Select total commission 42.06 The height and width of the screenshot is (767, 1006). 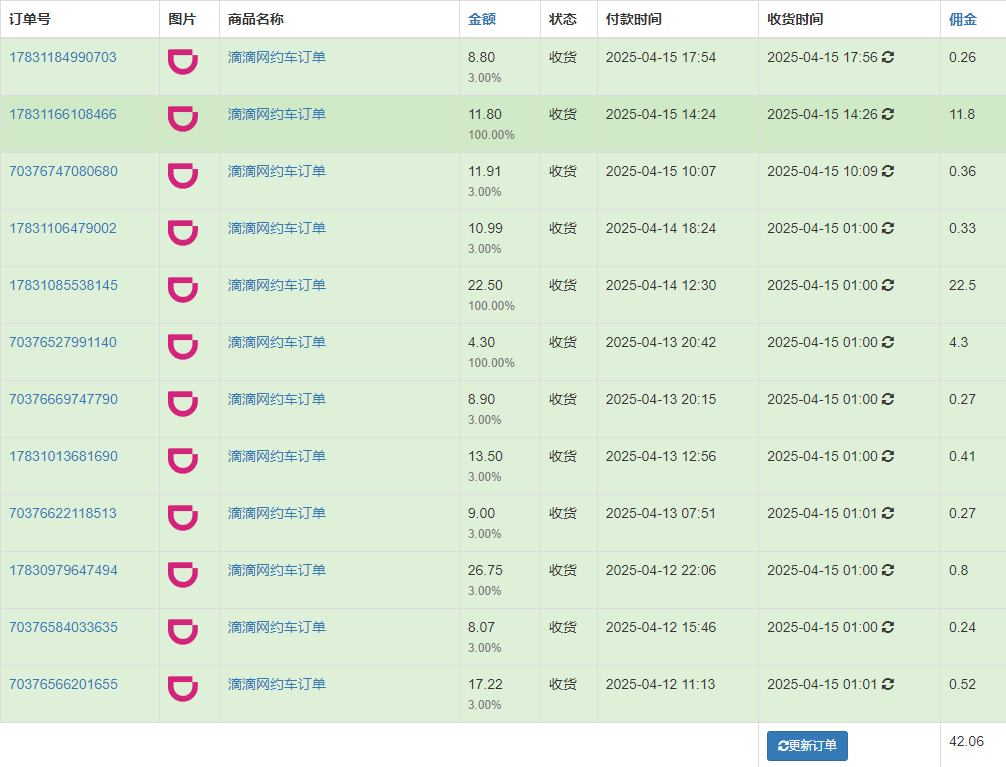tap(966, 741)
